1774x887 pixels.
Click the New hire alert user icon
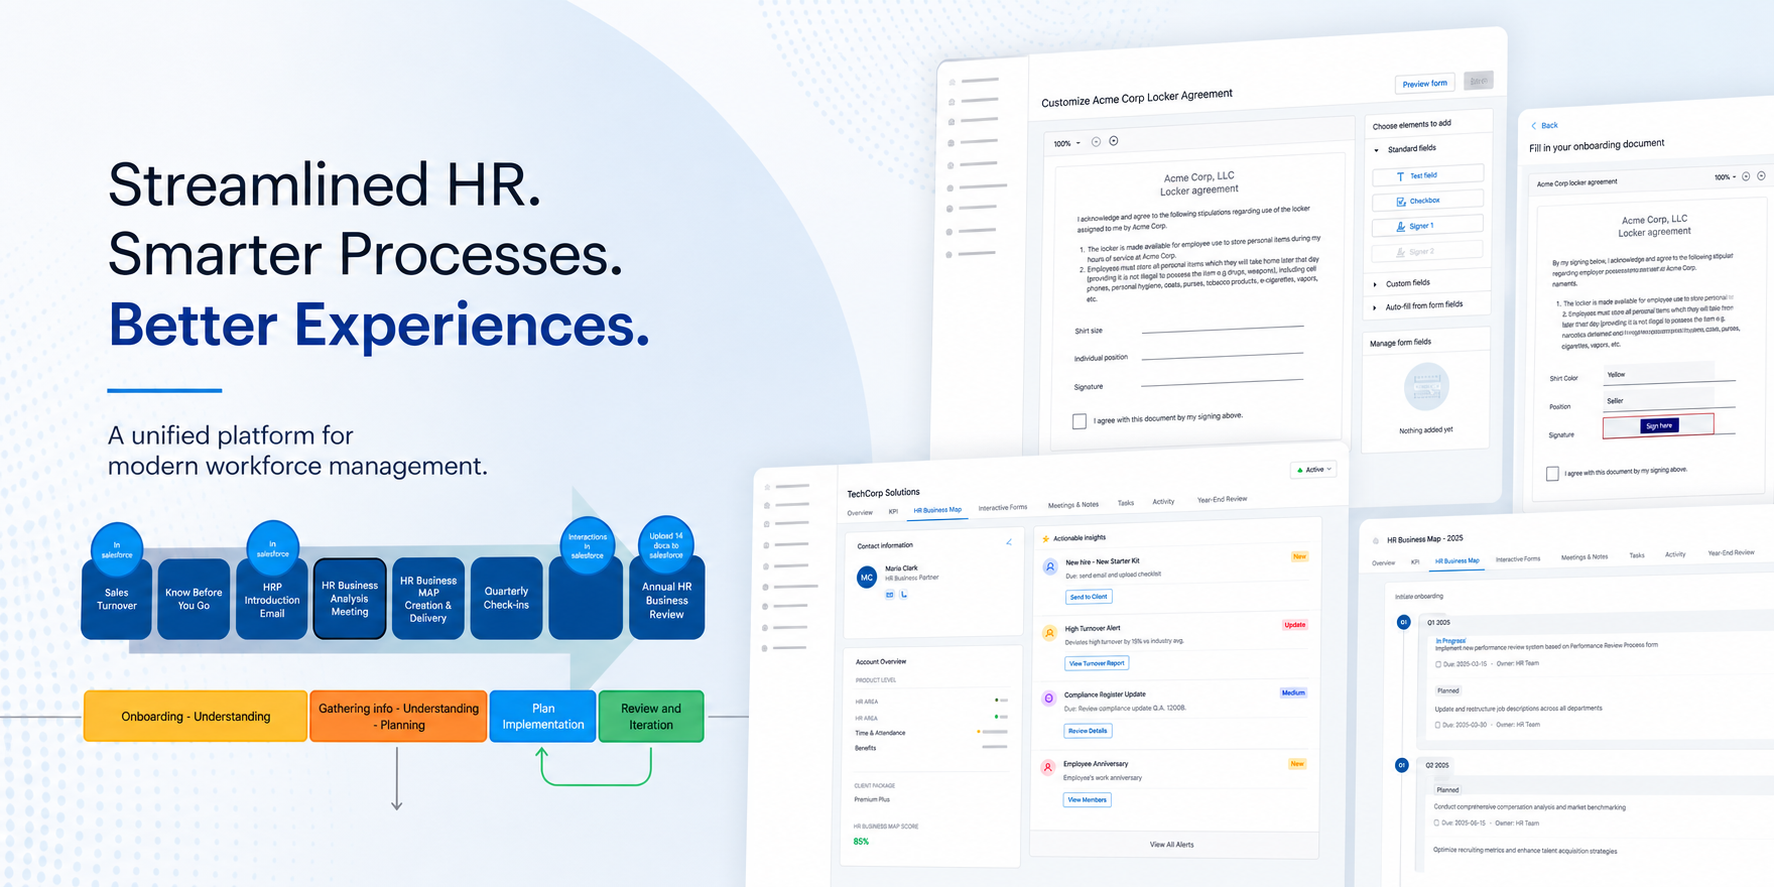(1050, 566)
